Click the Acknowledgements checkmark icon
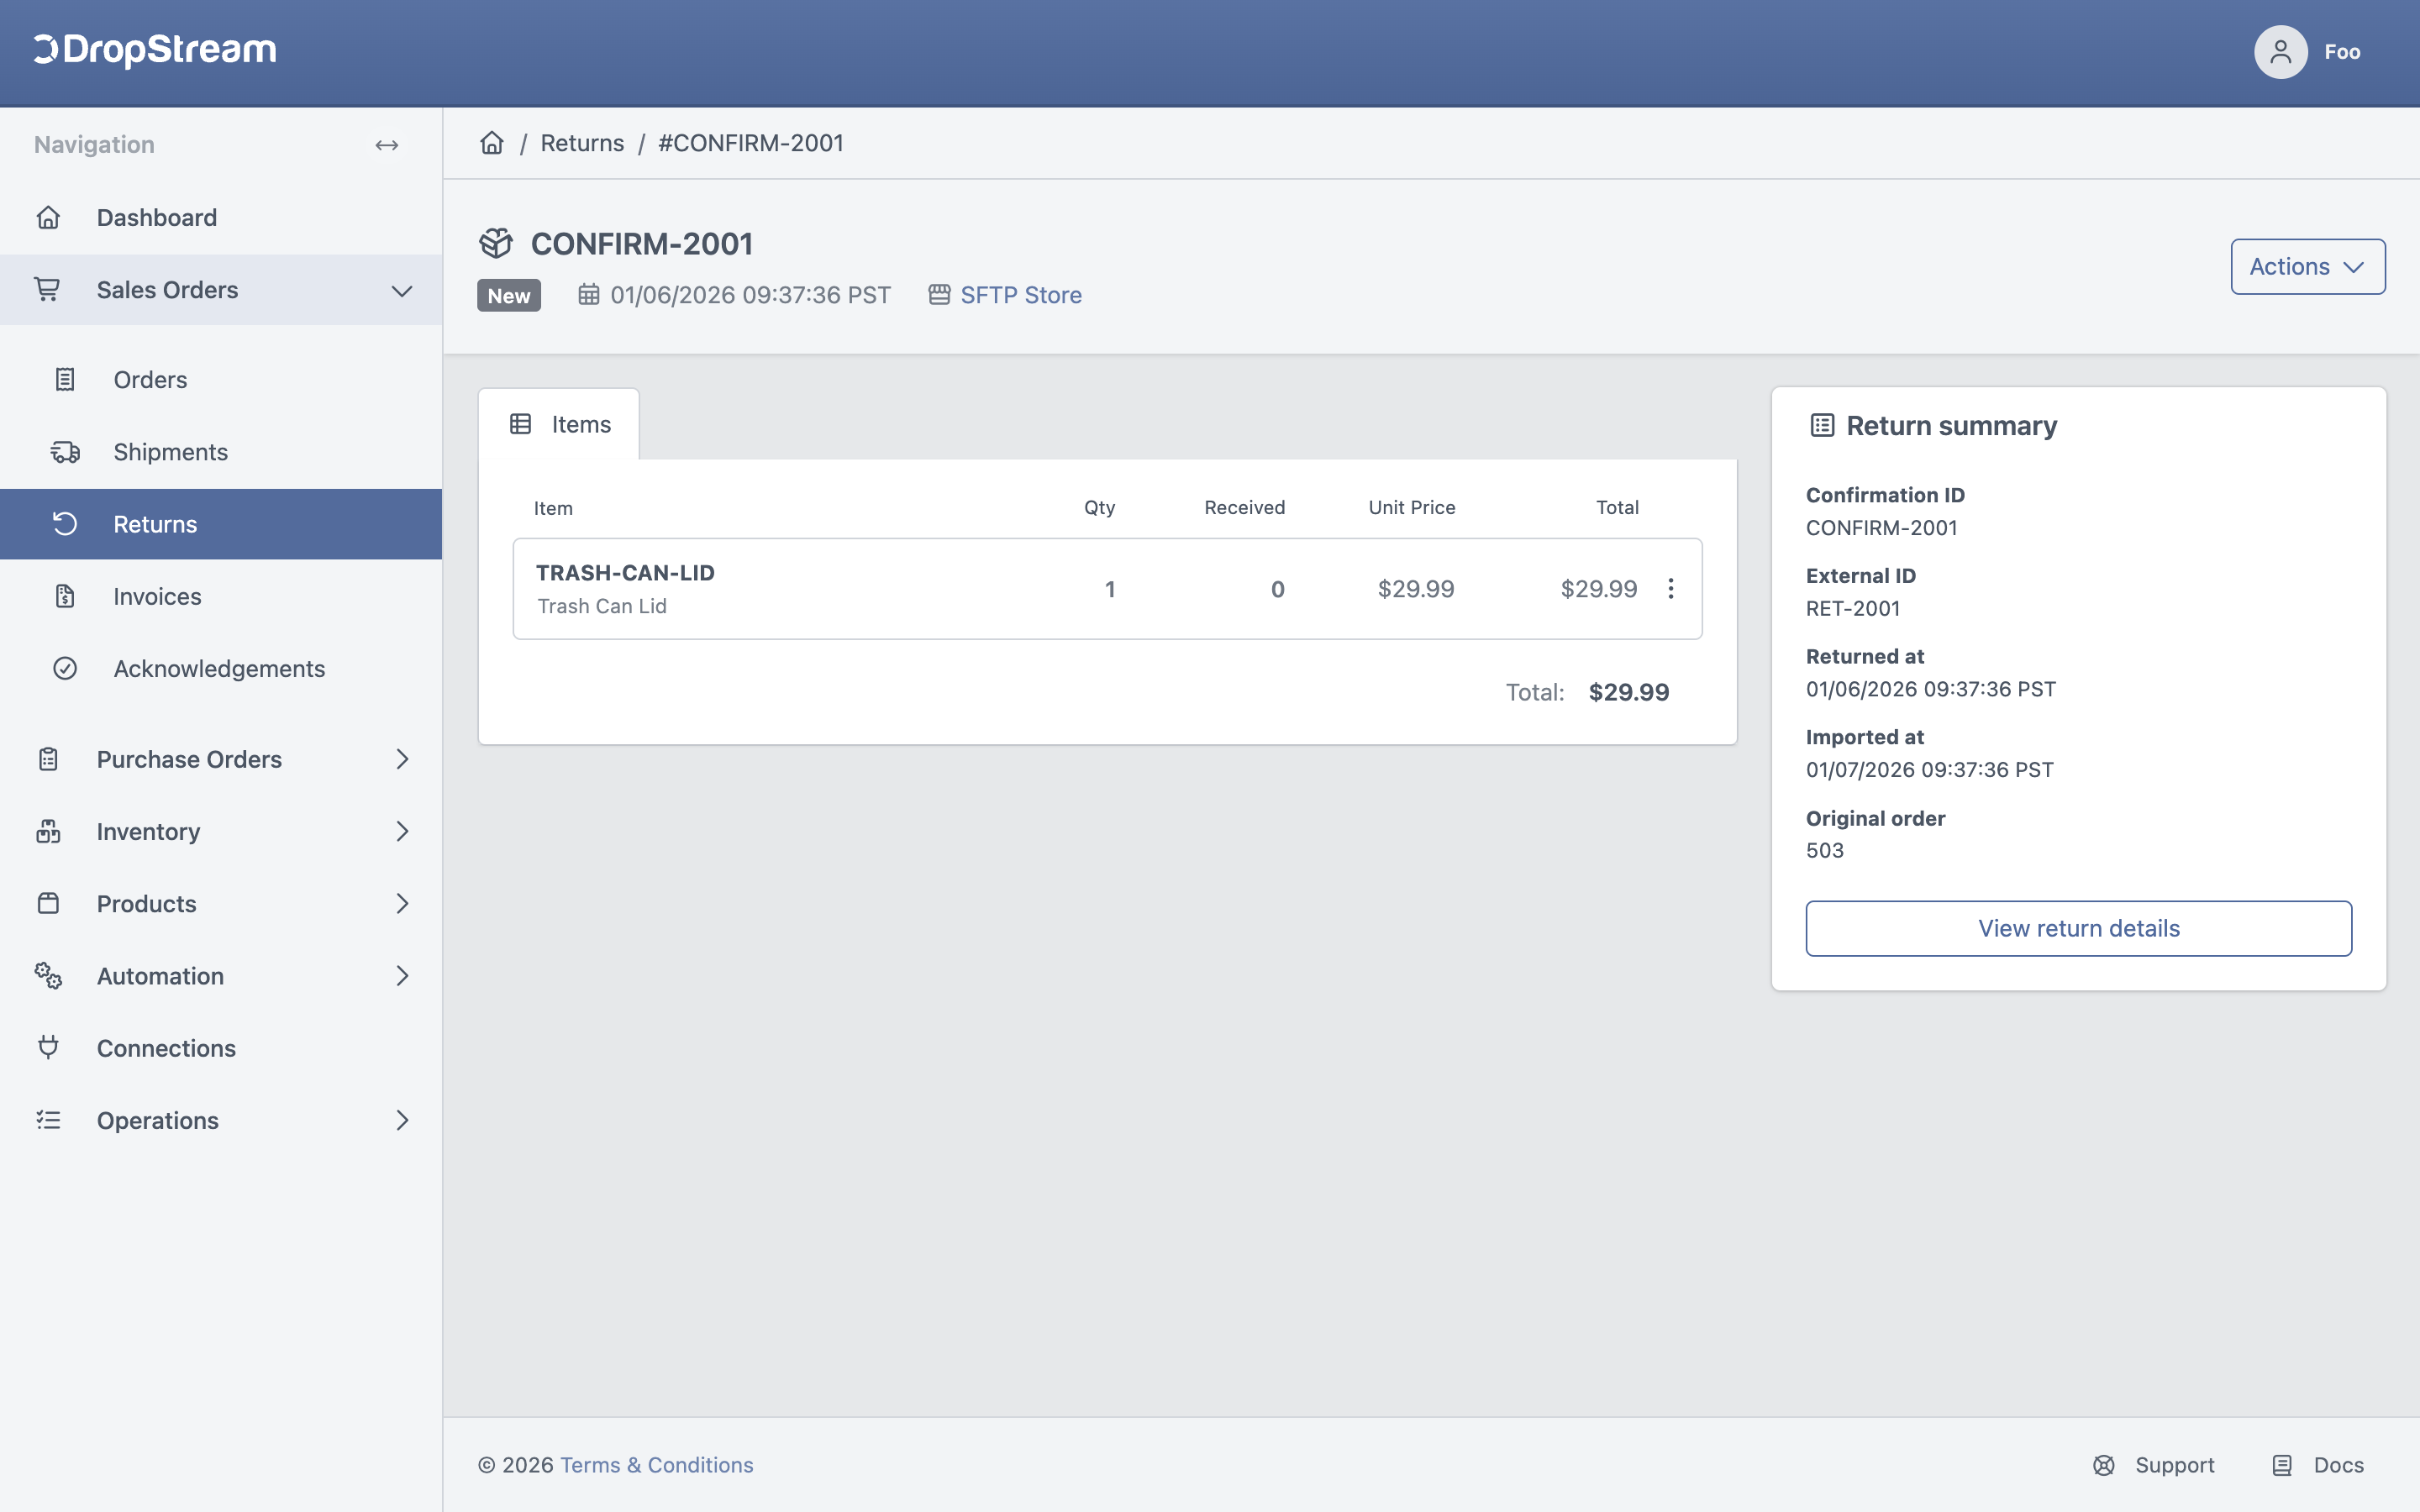The width and height of the screenshot is (2420, 1512). [65, 668]
